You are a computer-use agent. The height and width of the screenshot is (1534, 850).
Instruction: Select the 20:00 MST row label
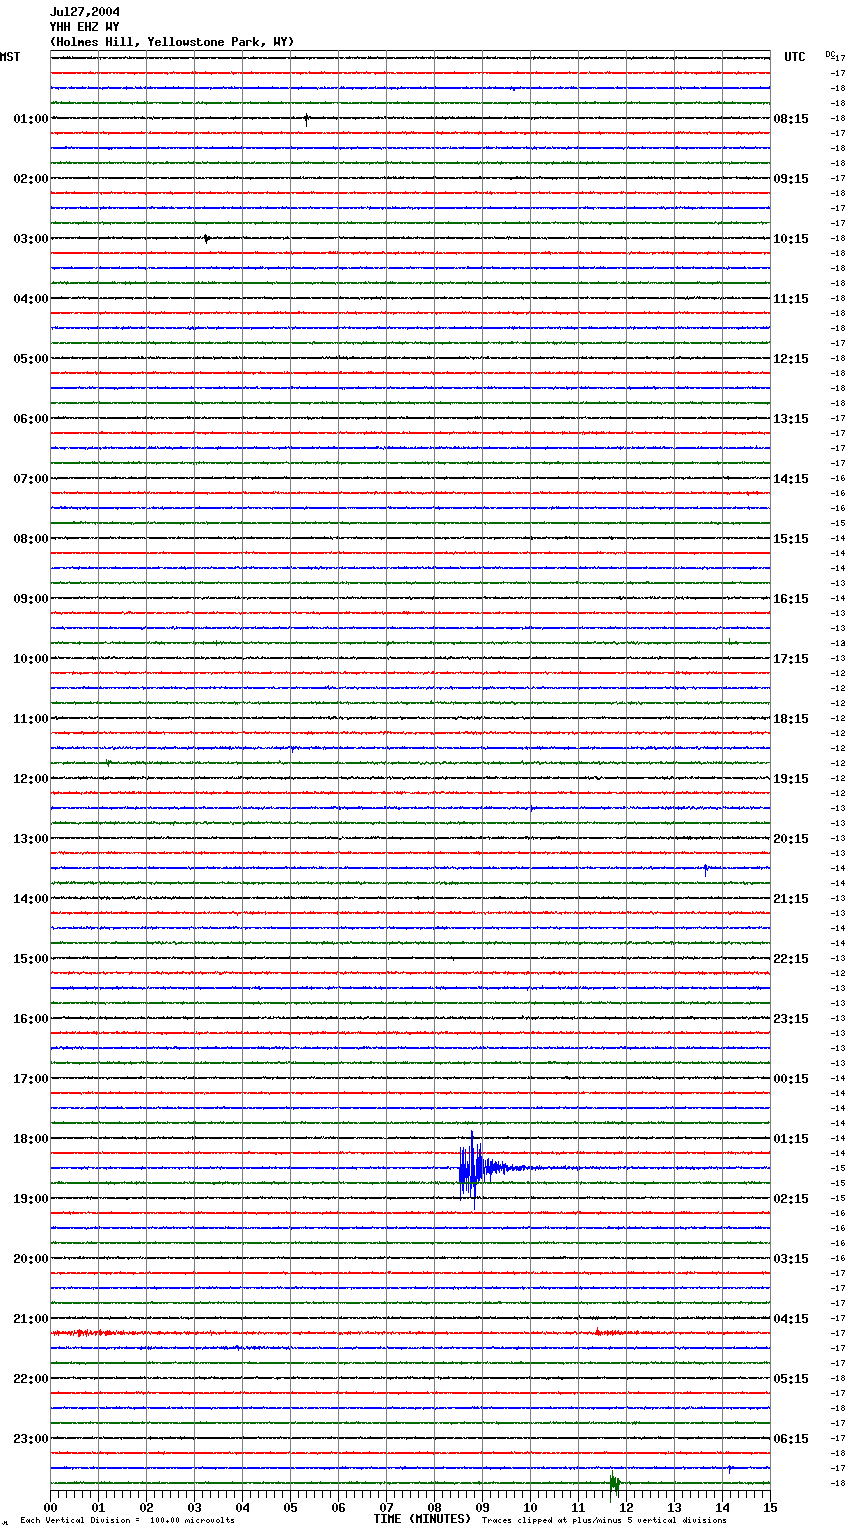(x=31, y=1259)
